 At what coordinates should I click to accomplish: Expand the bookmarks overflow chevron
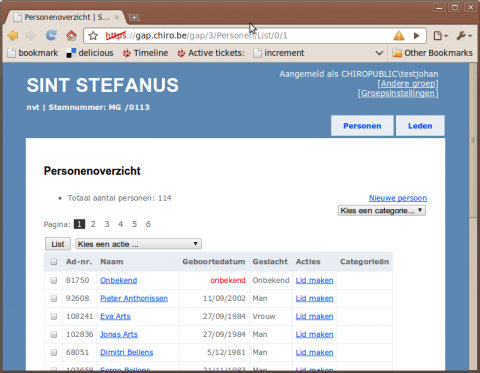[379, 53]
